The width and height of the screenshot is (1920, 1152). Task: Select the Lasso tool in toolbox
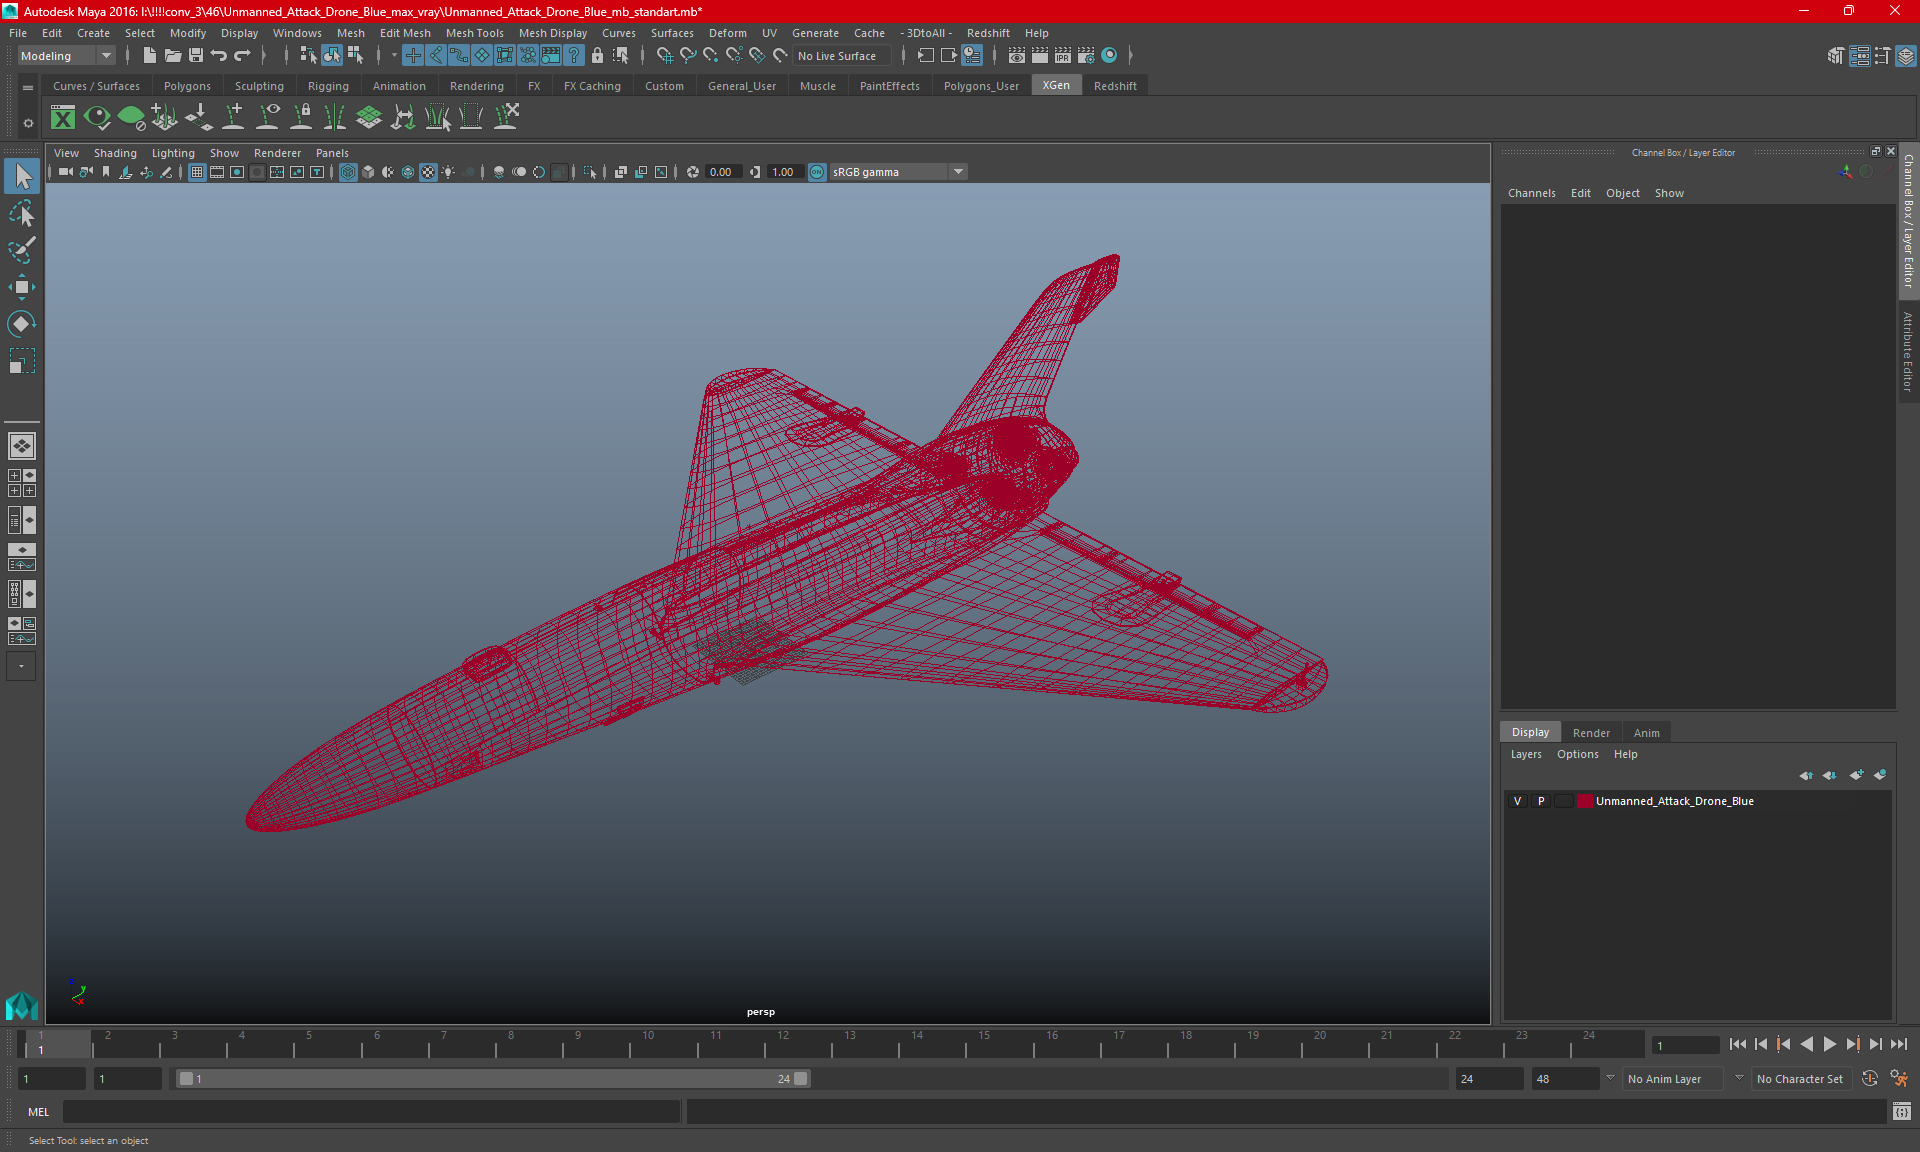click(21, 214)
